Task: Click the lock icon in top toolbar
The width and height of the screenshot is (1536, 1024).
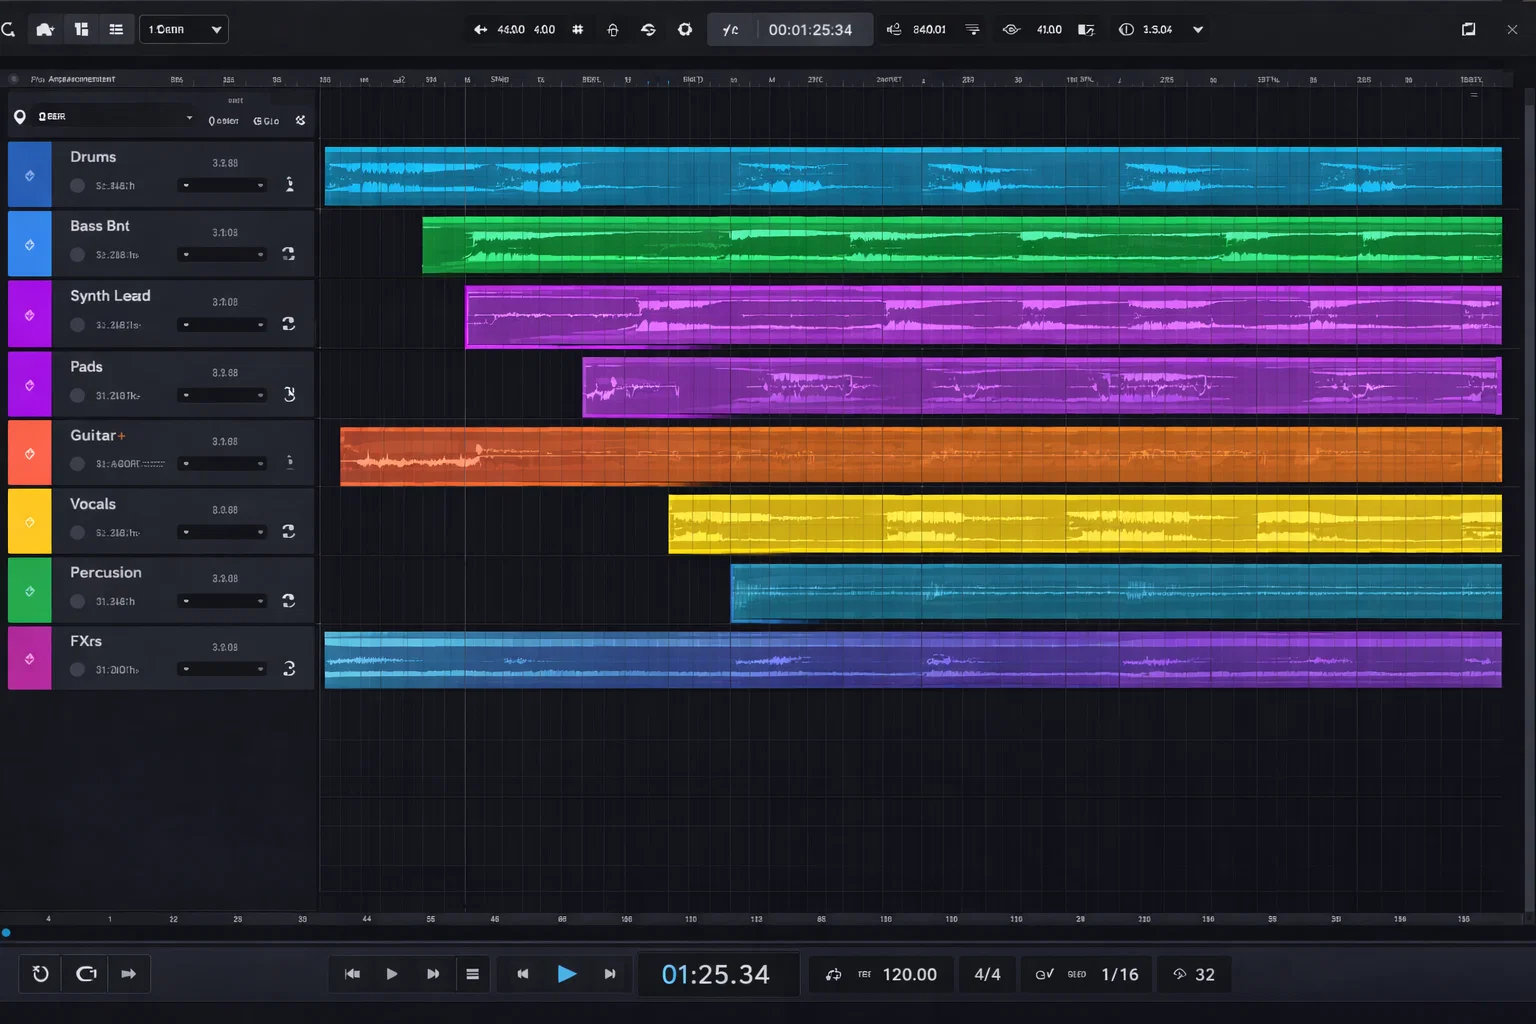Action: (x=613, y=30)
